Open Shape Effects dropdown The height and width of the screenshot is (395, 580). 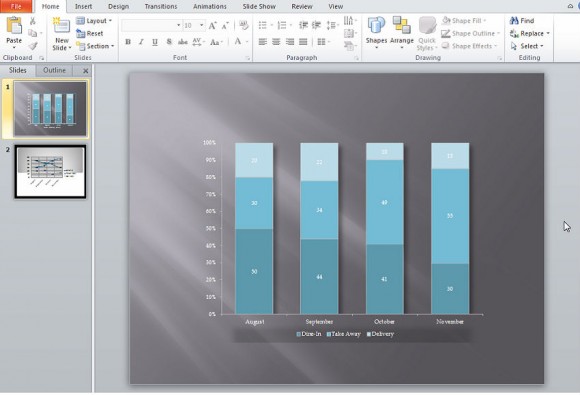coord(469,46)
